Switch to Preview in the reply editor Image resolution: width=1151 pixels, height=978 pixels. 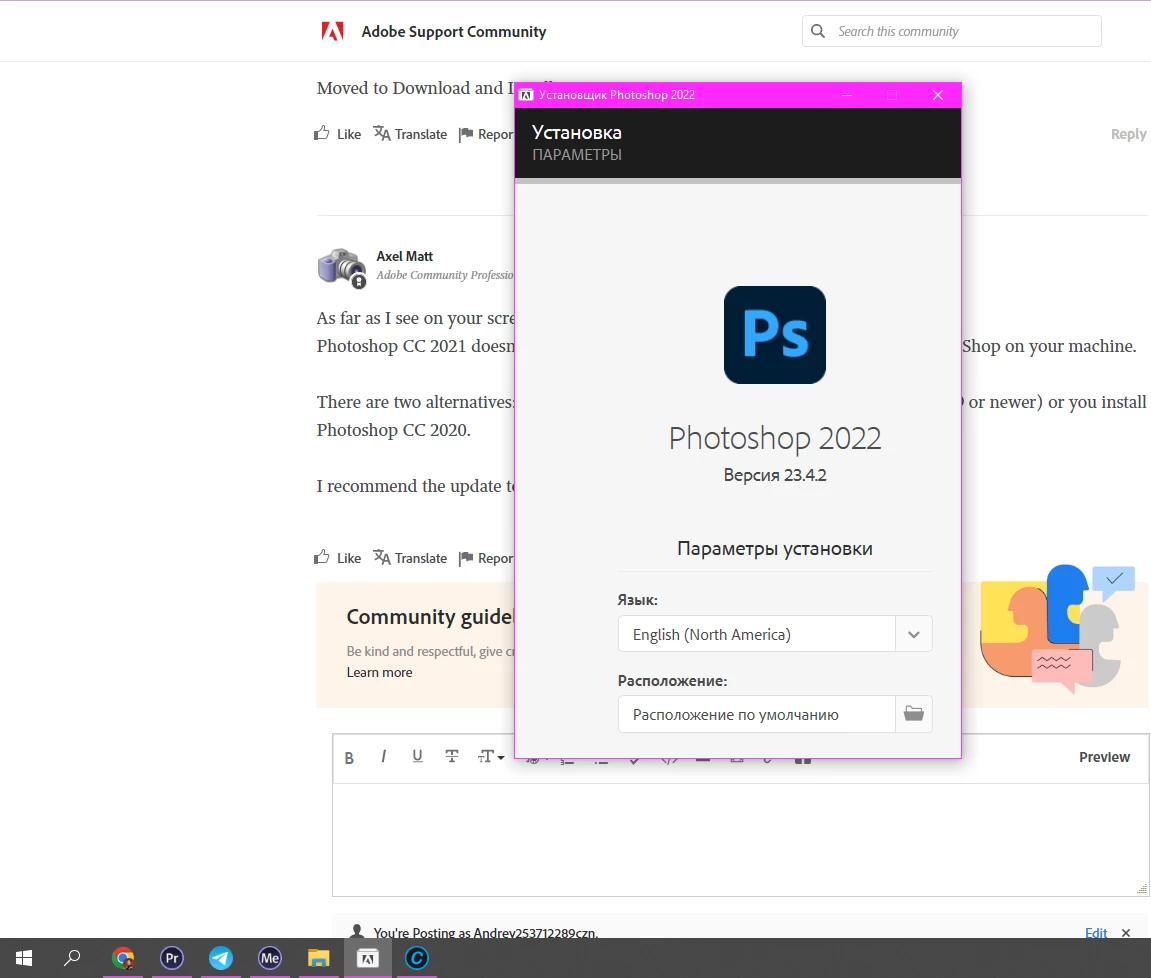click(1104, 757)
